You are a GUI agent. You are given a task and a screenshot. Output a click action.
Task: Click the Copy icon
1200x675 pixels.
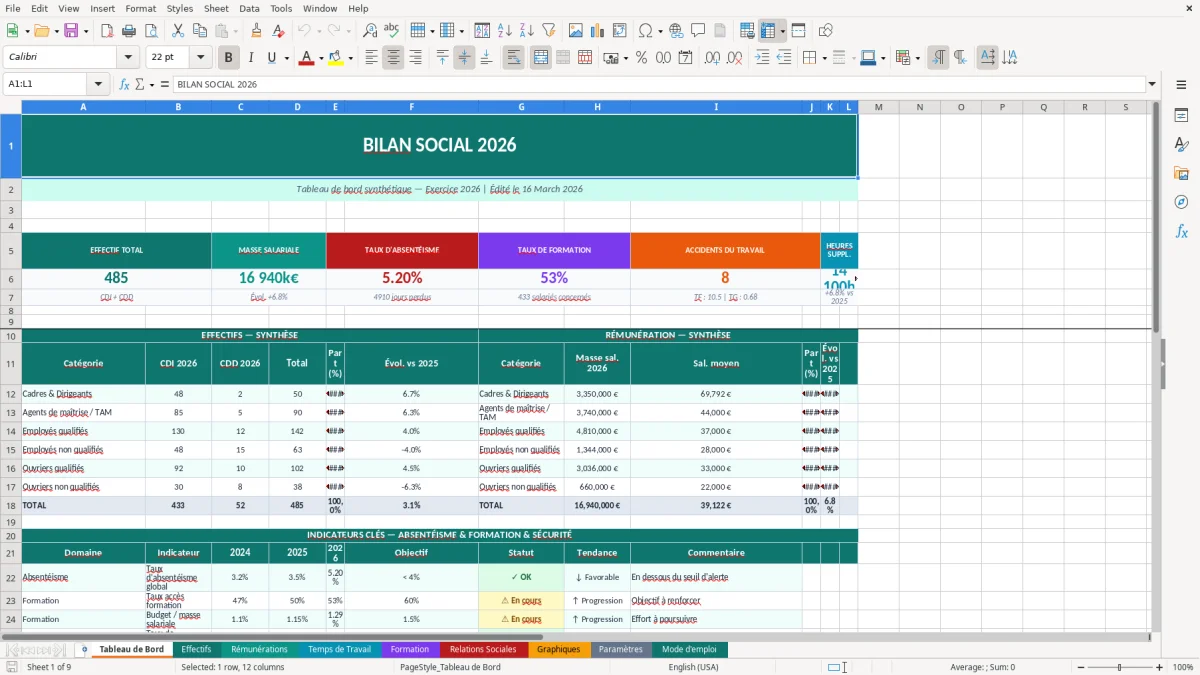coord(200,31)
